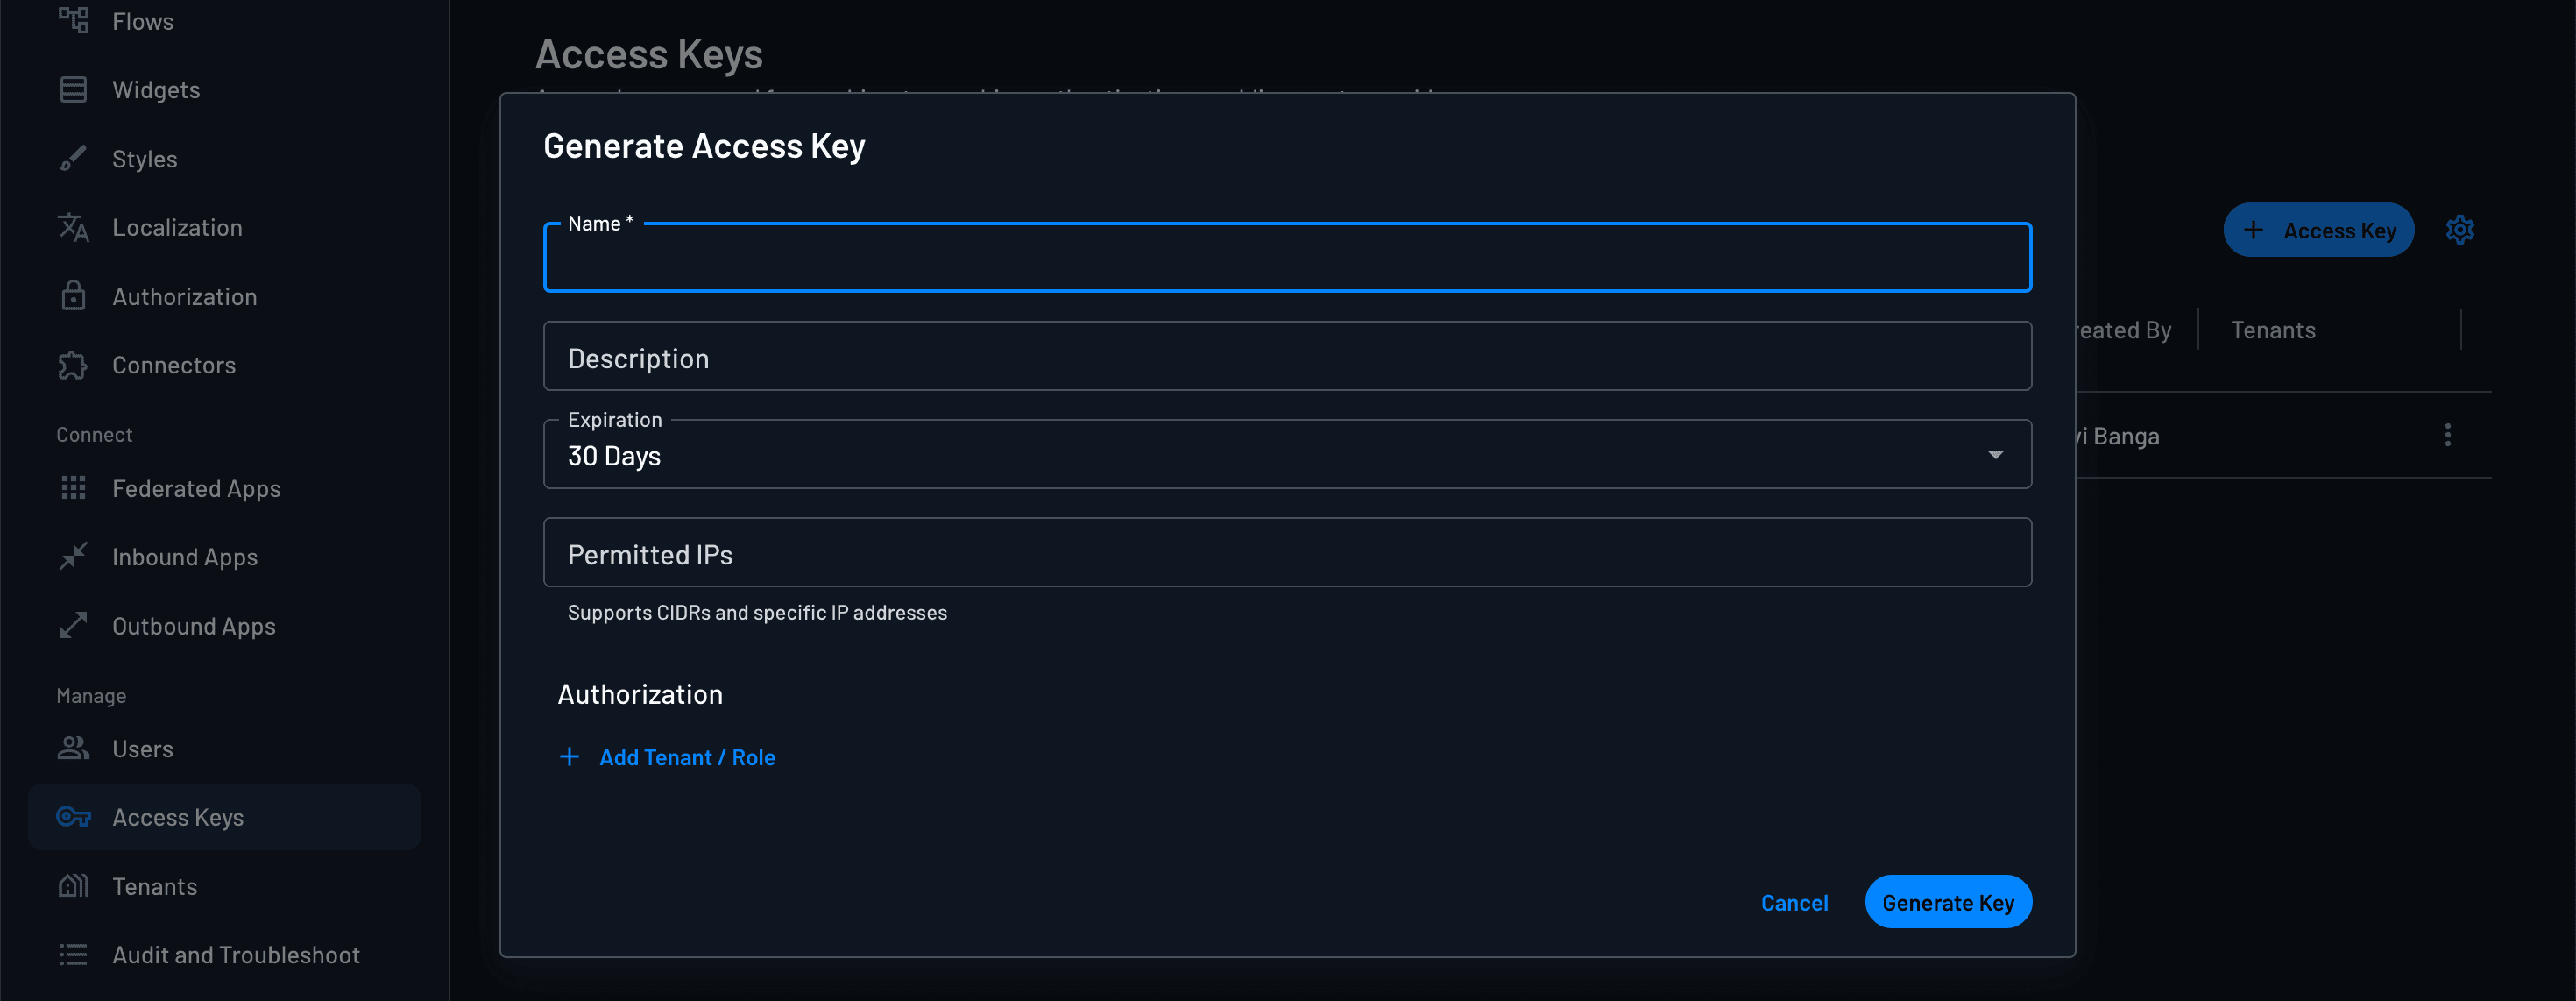Screen dimensions: 2576x1001
Task: Expand the Expiration dropdown showing 30 Days
Action: point(1996,454)
